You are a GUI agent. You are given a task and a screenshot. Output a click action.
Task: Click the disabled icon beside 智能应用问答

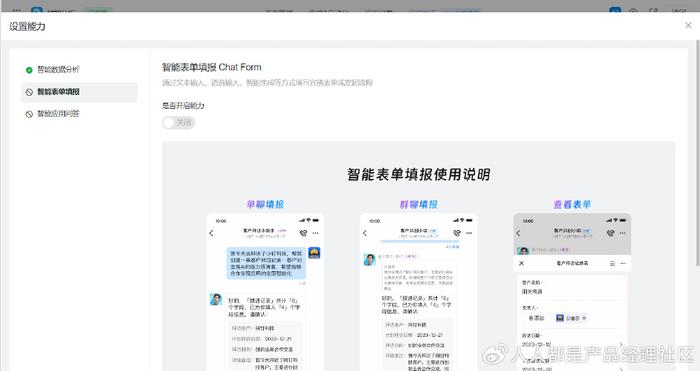pos(29,114)
